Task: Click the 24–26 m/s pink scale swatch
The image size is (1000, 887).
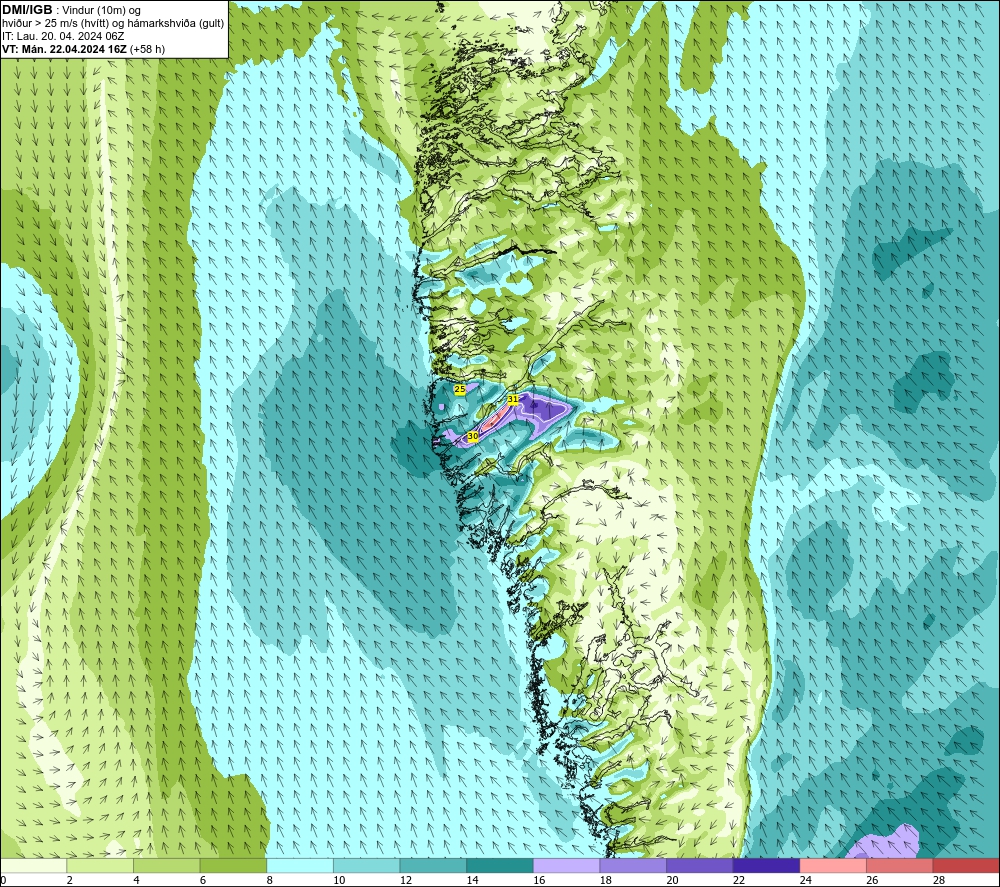Action: (x=833, y=866)
